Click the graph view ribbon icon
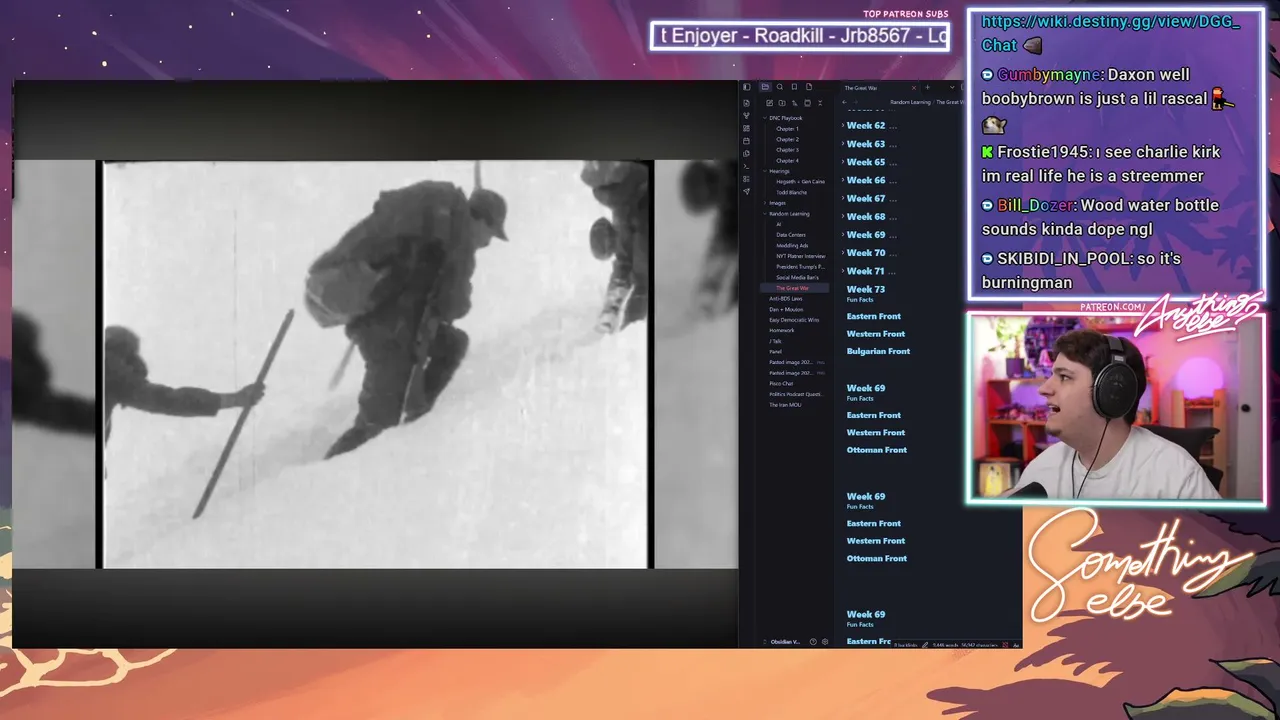The width and height of the screenshot is (1280, 720). click(x=746, y=116)
